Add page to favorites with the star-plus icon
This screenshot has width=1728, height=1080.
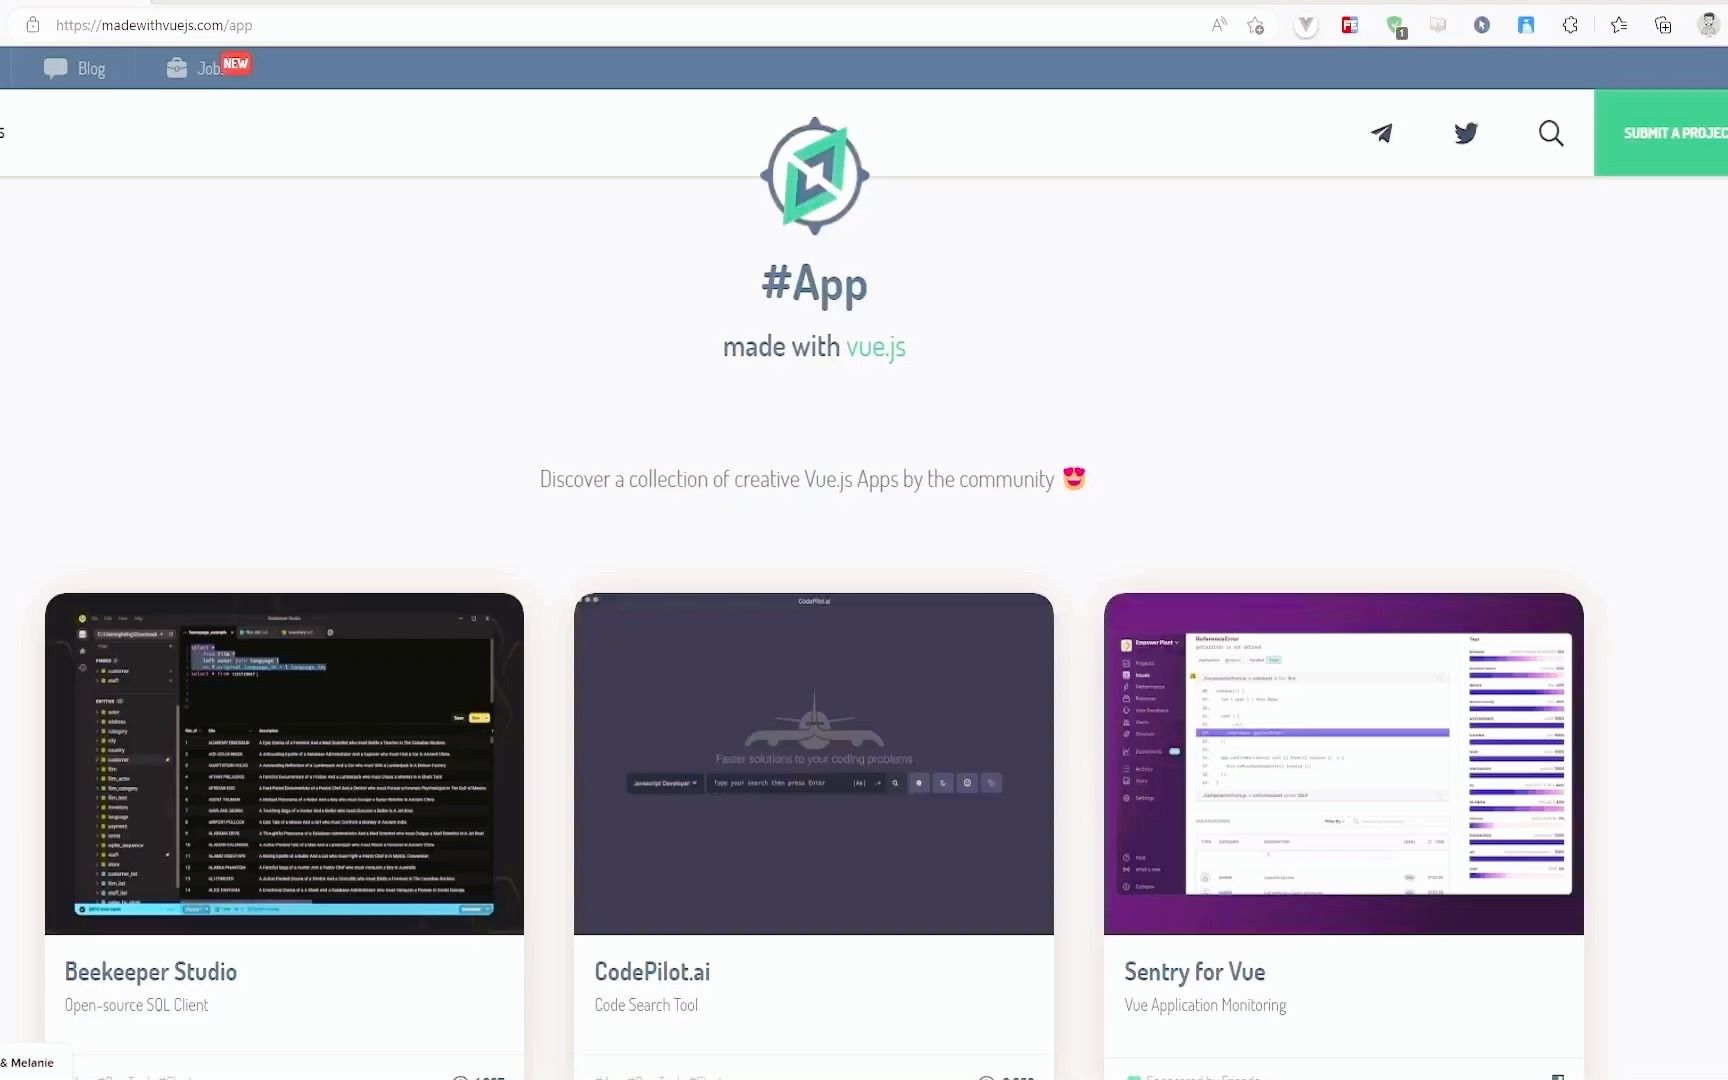tap(1256, 25)
